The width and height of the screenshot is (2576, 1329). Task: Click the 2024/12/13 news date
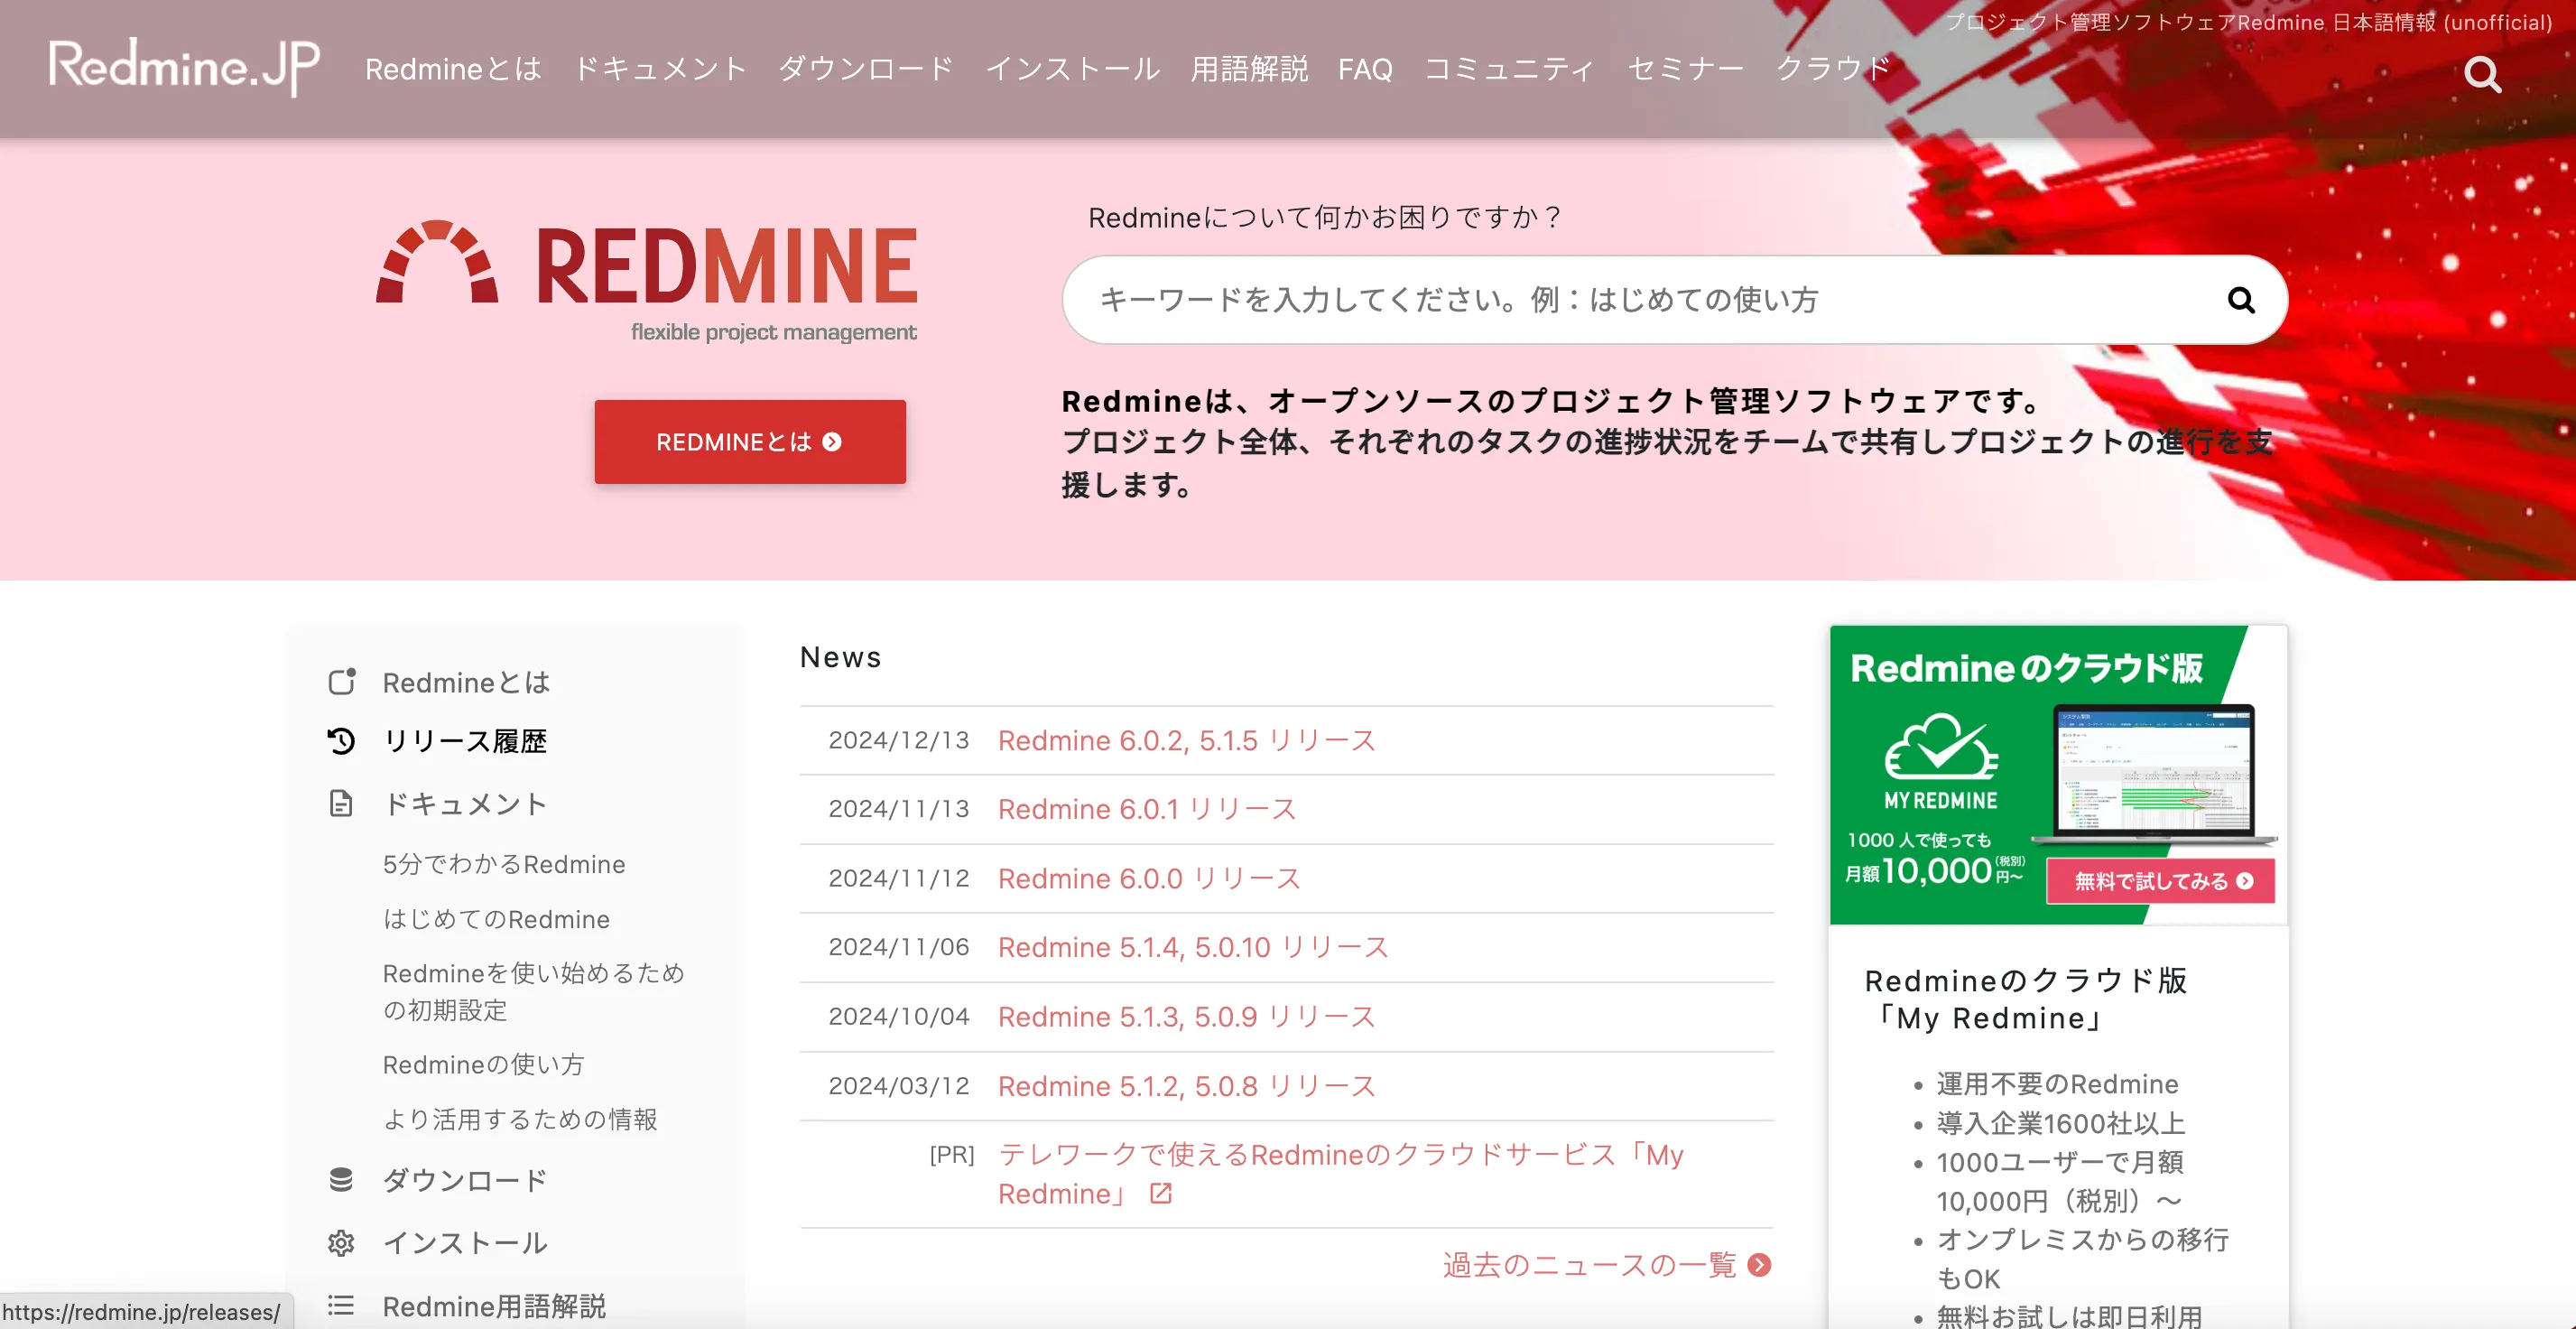899,740
